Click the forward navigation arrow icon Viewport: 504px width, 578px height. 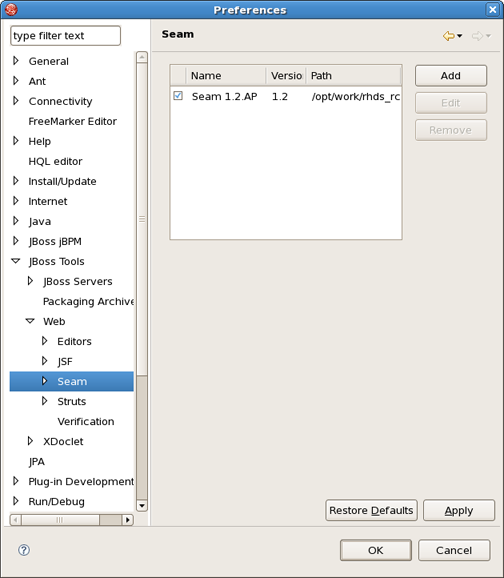(x=477, y=36)
